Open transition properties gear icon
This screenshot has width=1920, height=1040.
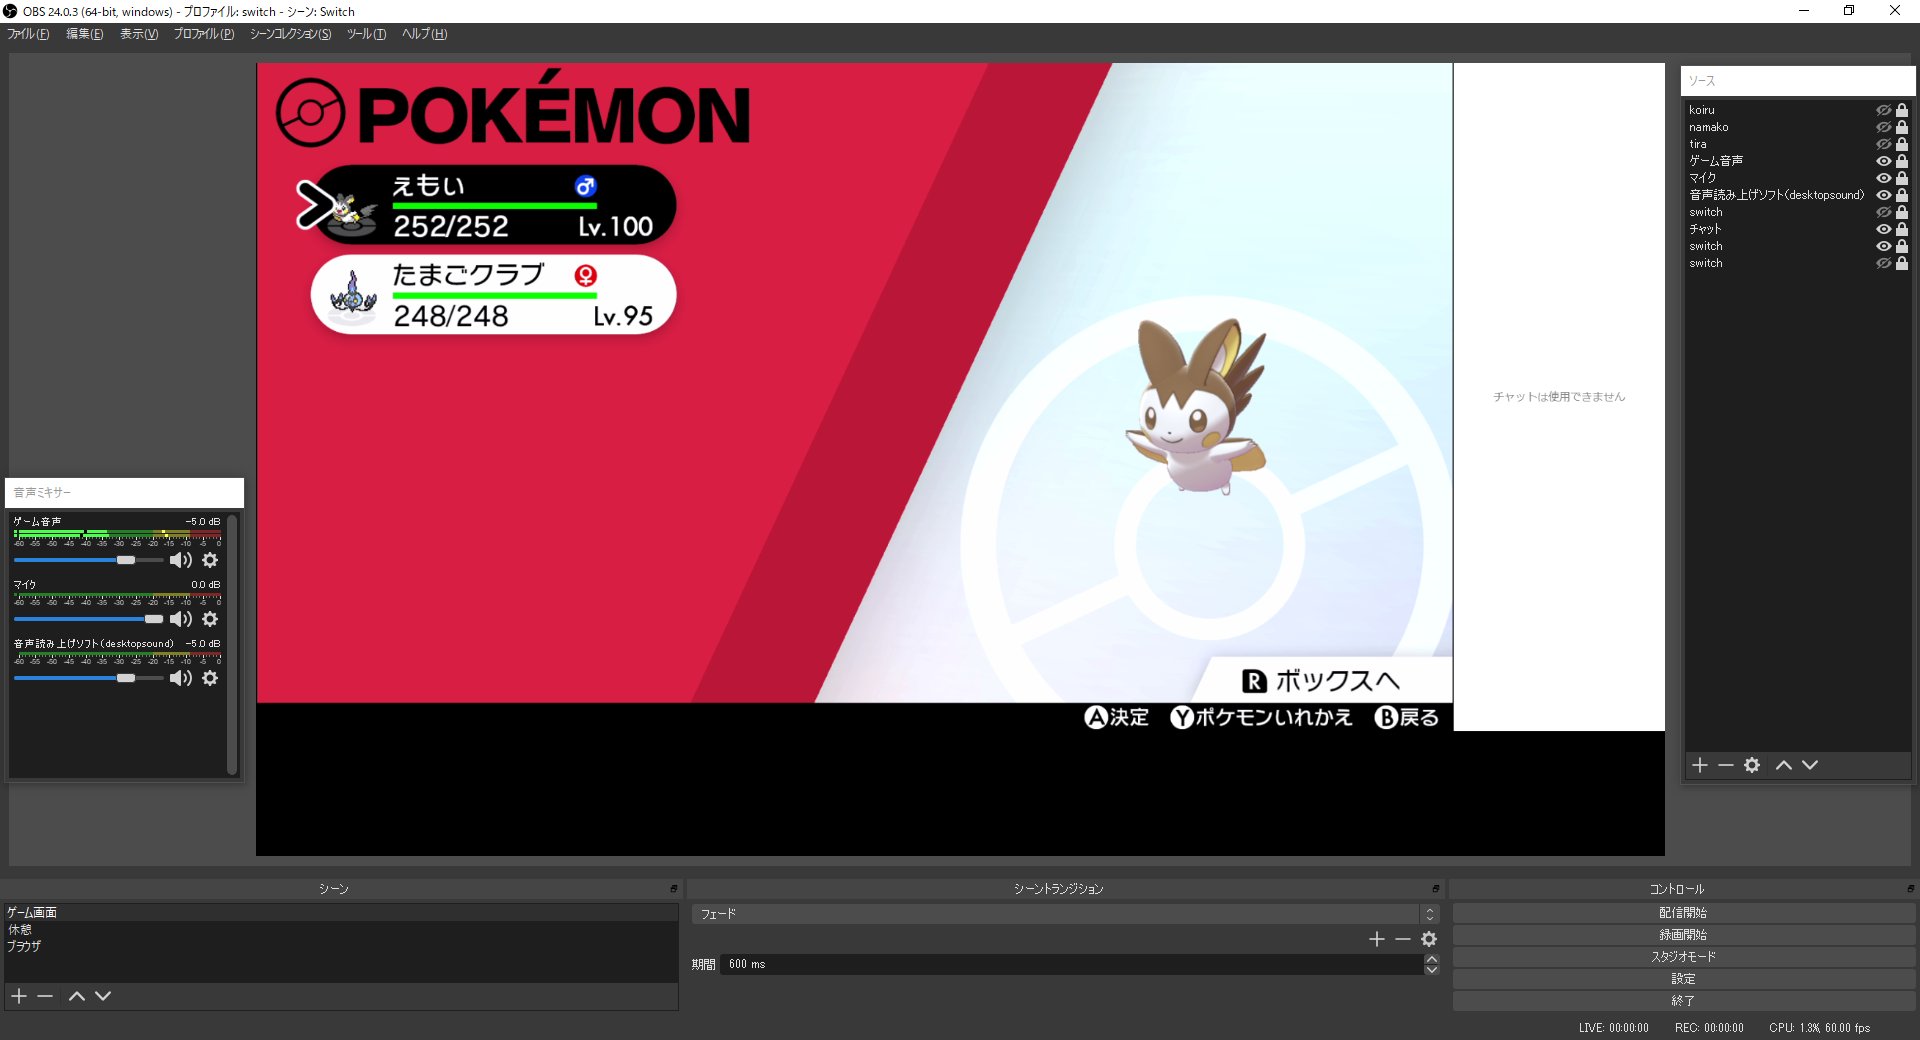point(1429,939)
